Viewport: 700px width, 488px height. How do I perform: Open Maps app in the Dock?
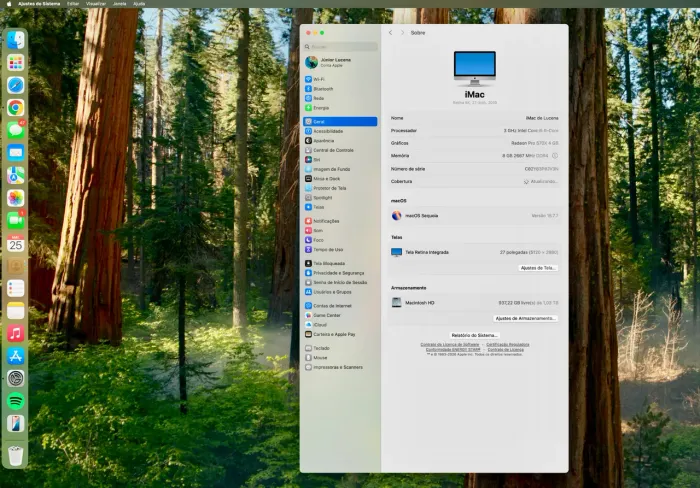pyautogui.click(x=16, y=175)
